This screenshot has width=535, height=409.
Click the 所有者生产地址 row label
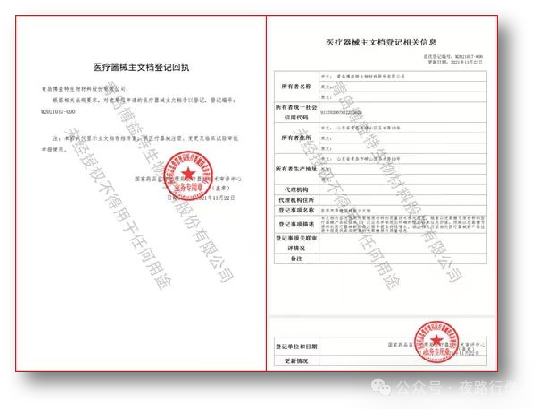click(296, 169)
